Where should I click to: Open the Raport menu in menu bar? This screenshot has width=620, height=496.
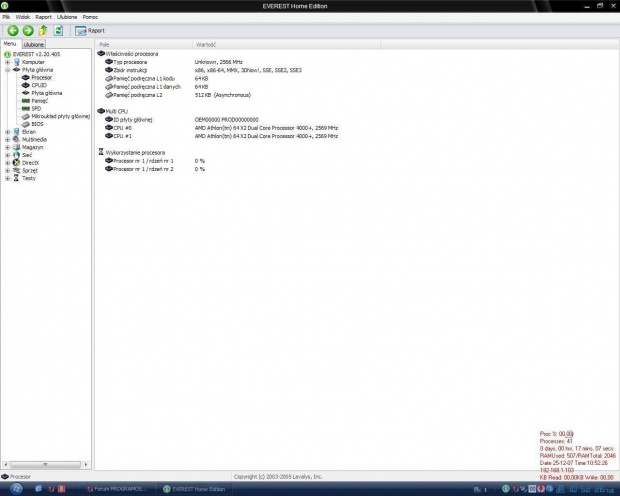tap(43, 17)
